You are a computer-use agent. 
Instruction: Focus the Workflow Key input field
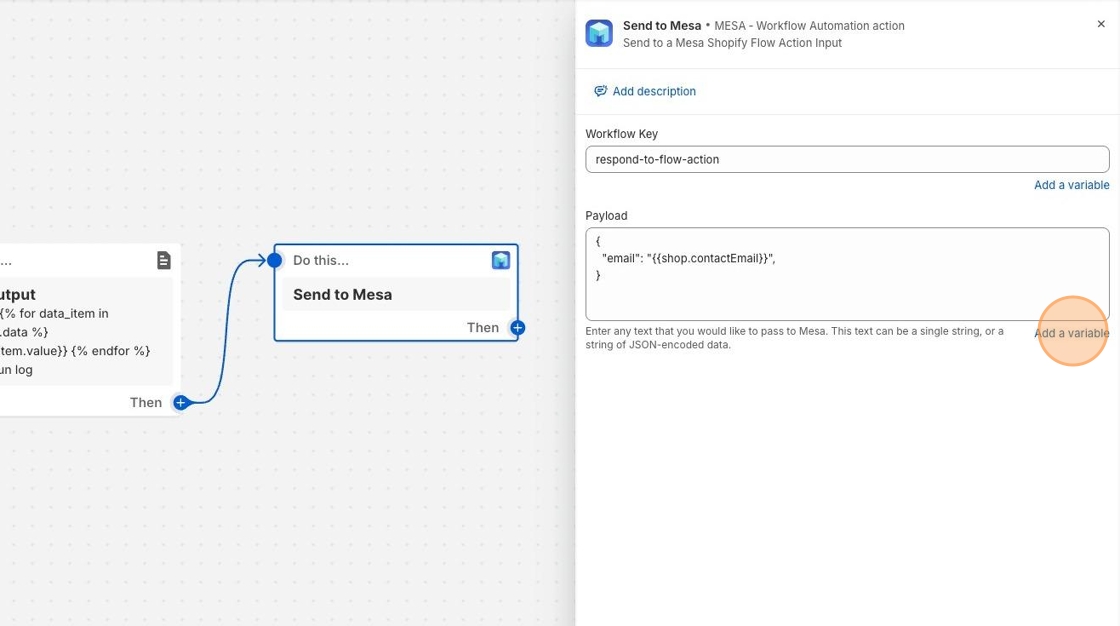[846, 159]
